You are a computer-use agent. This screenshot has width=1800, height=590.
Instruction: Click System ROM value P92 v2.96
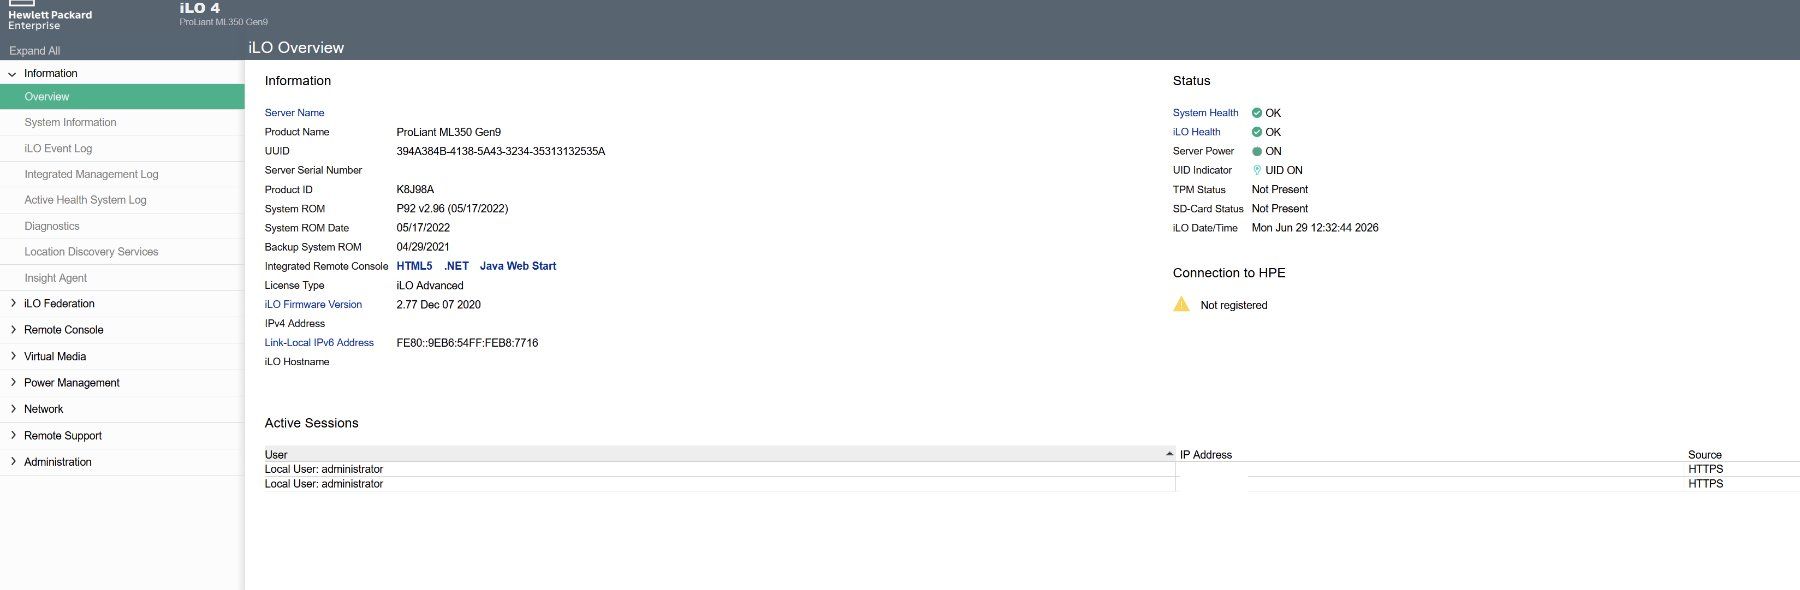click(x=452, y=208)
